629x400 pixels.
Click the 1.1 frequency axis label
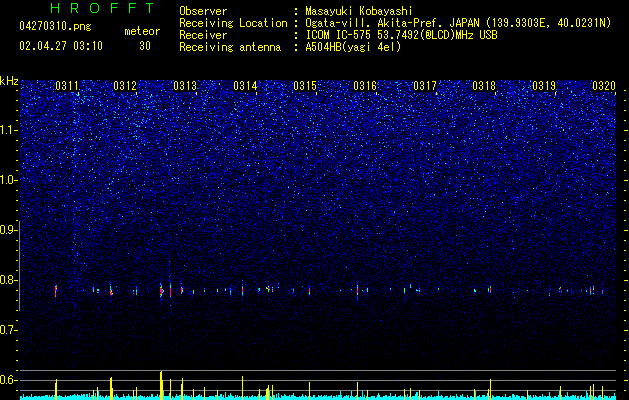(9, 130)
